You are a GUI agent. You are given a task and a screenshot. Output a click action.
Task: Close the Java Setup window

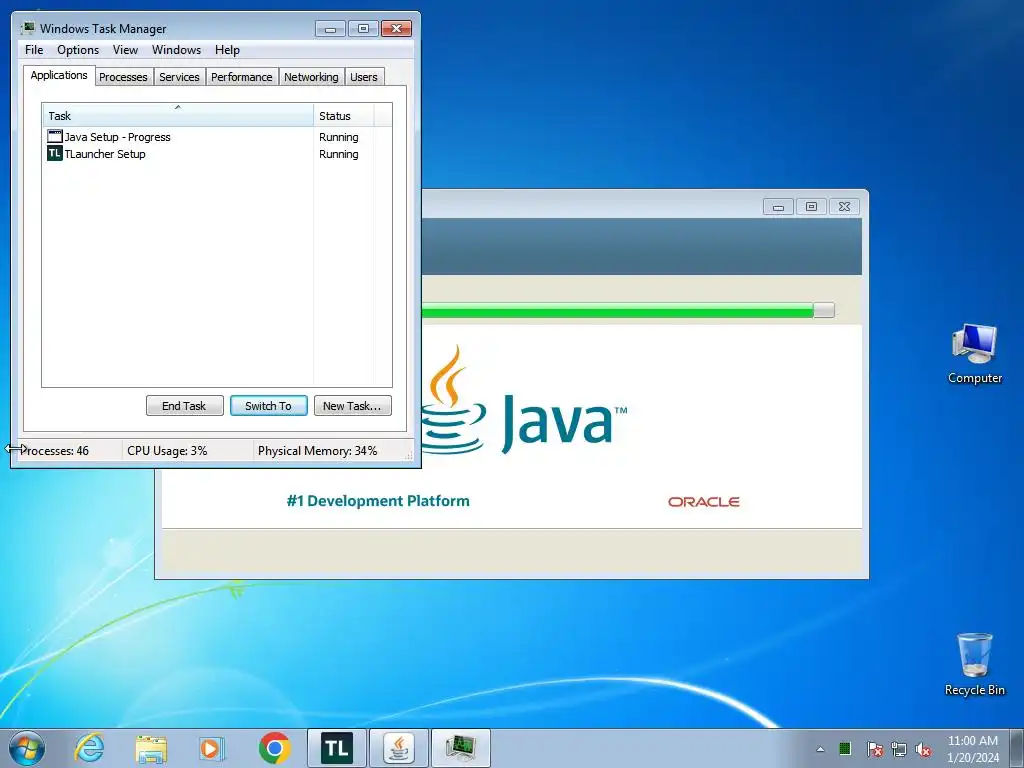pos(844,206)
